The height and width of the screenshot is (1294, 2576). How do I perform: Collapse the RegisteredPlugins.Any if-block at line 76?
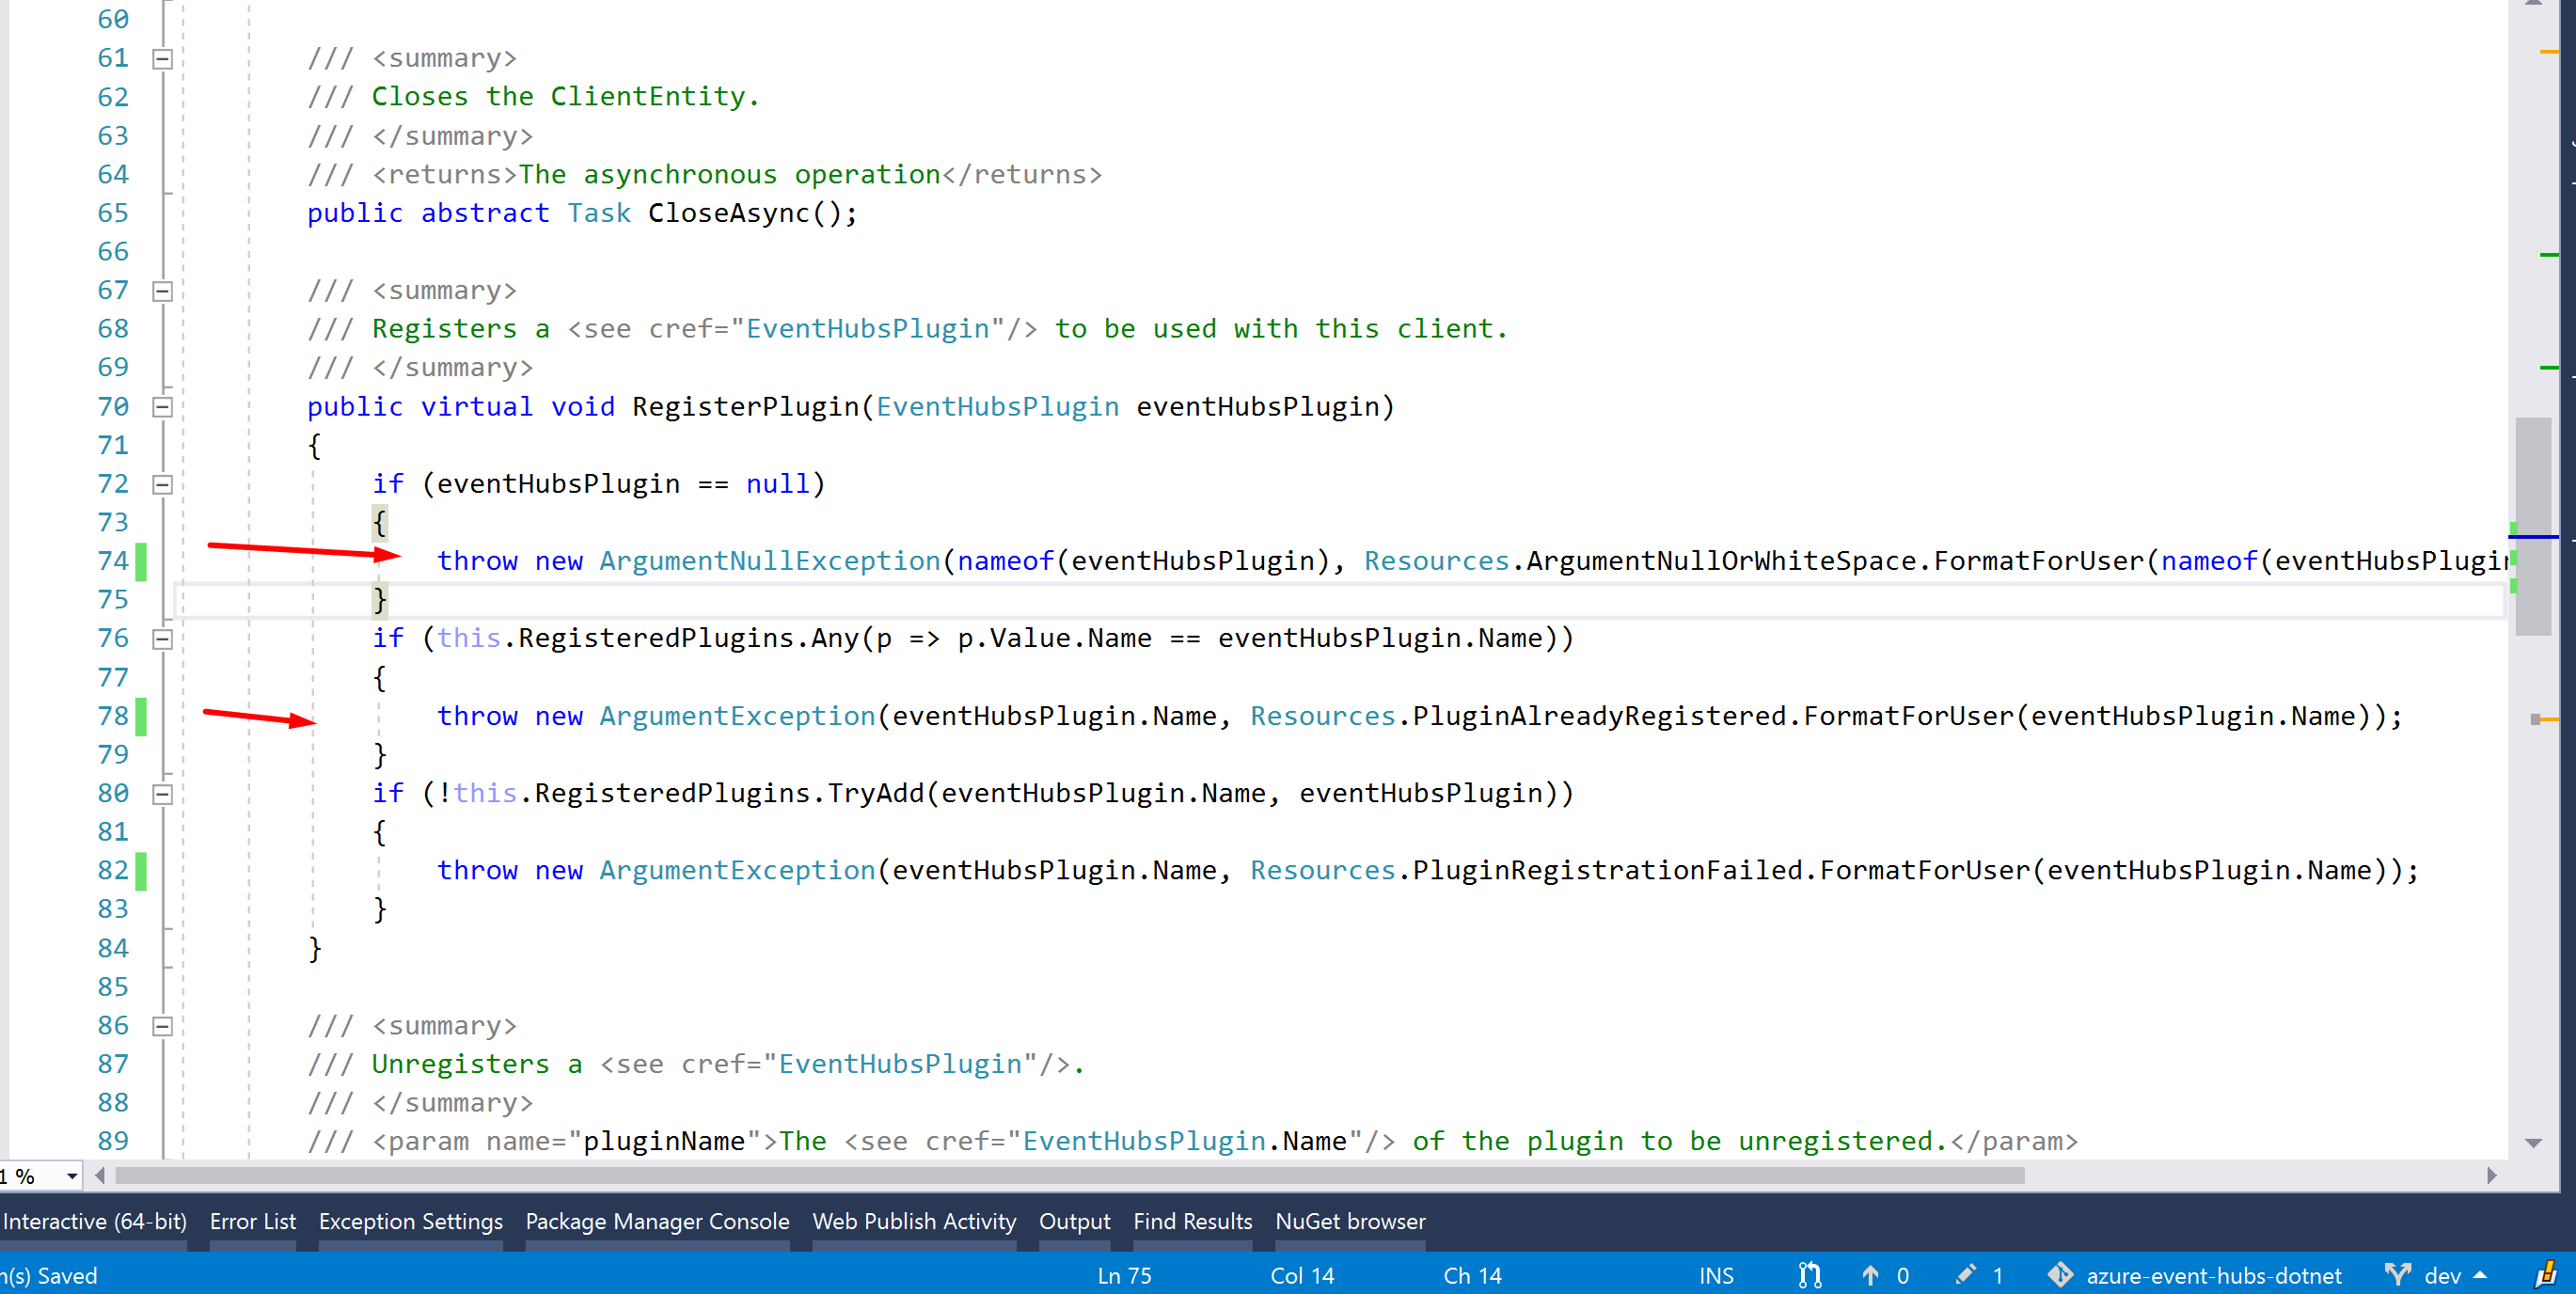[162, 639]
